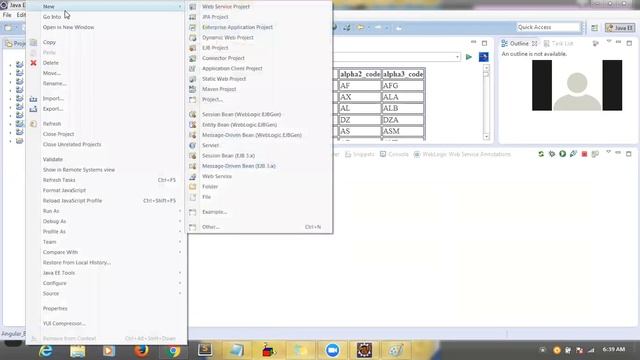
Task: Select Move... in the context menu
Action: tap(52, 73)
